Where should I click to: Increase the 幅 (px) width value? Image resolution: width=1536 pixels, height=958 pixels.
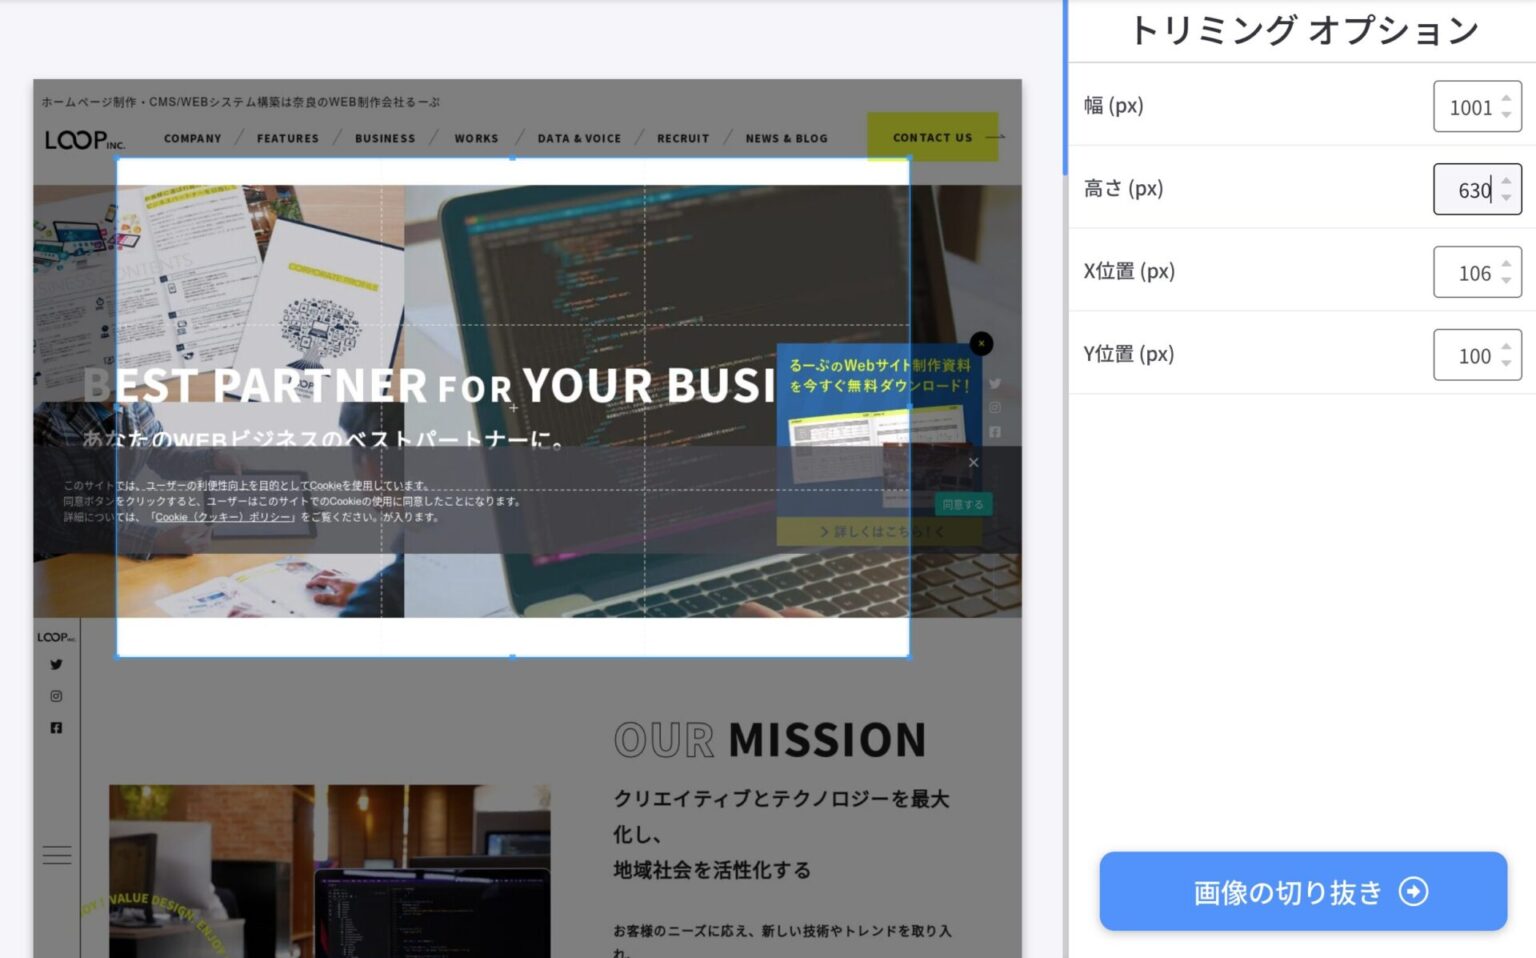(x=1506, y=98)
